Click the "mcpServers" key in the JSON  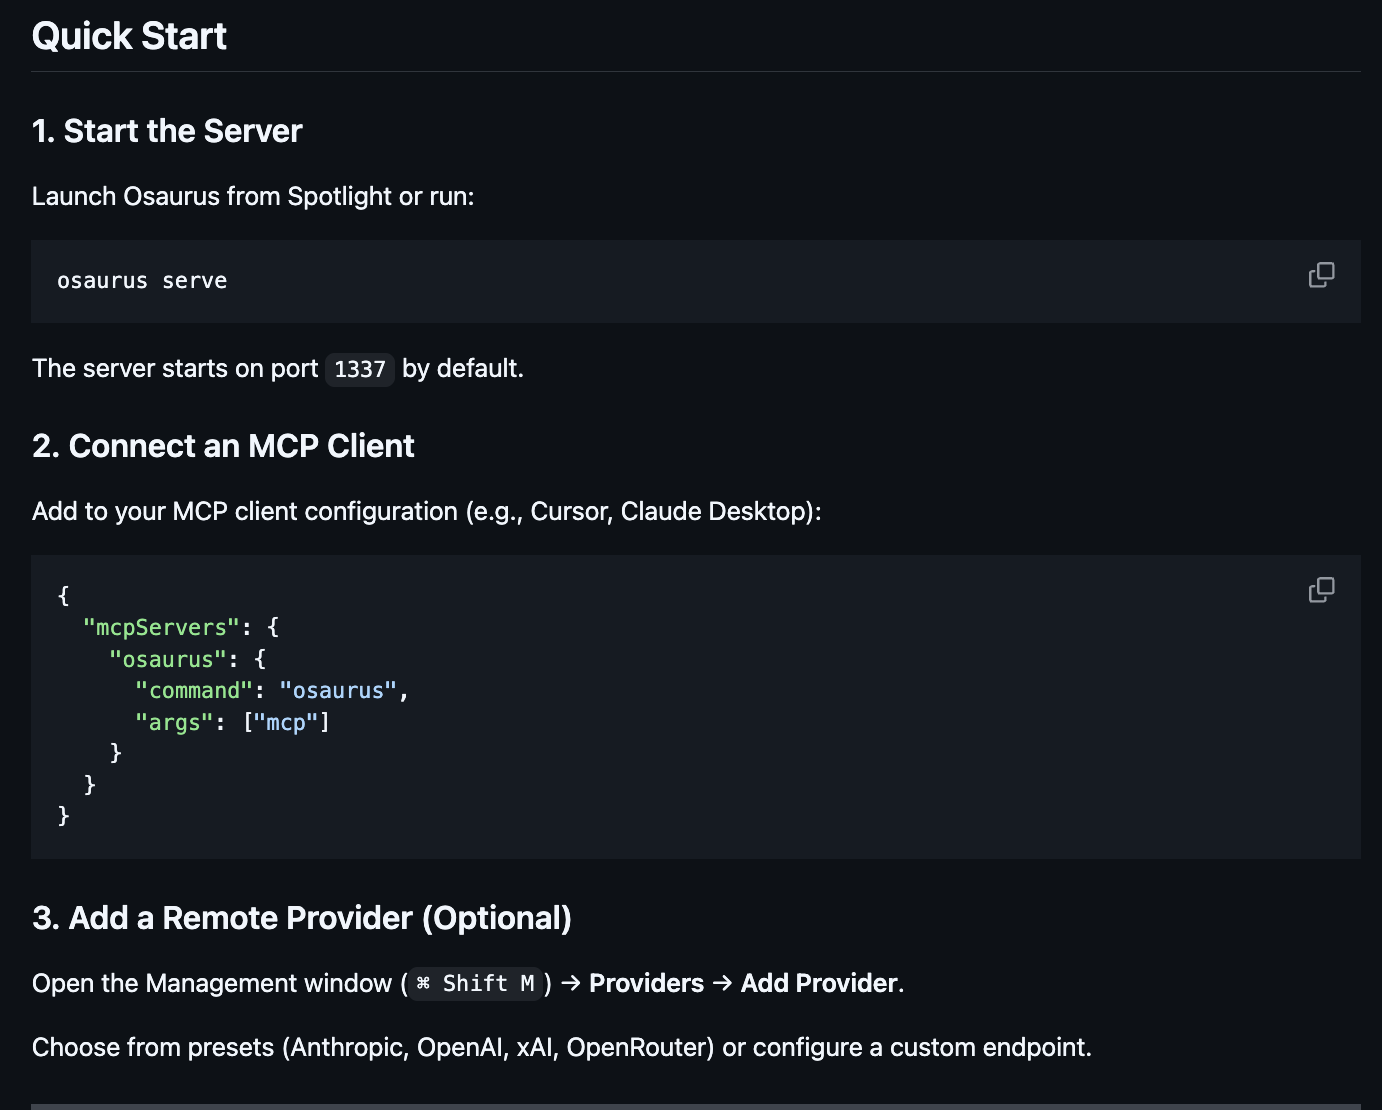[161, 628]
